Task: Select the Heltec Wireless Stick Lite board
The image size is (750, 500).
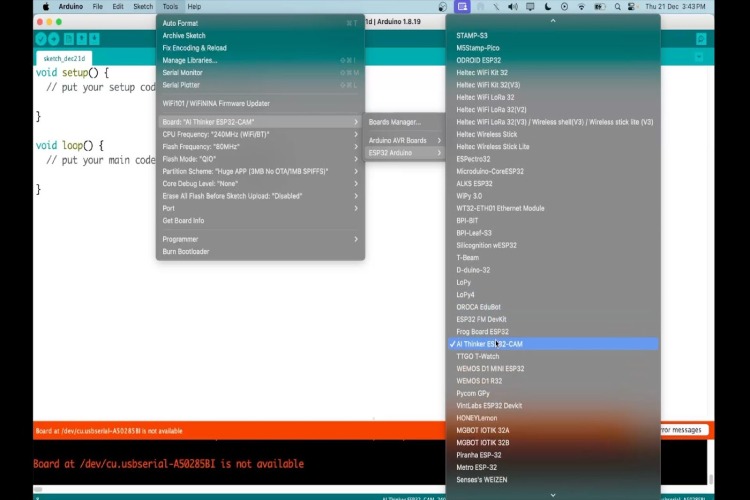Action: (553, 146)
